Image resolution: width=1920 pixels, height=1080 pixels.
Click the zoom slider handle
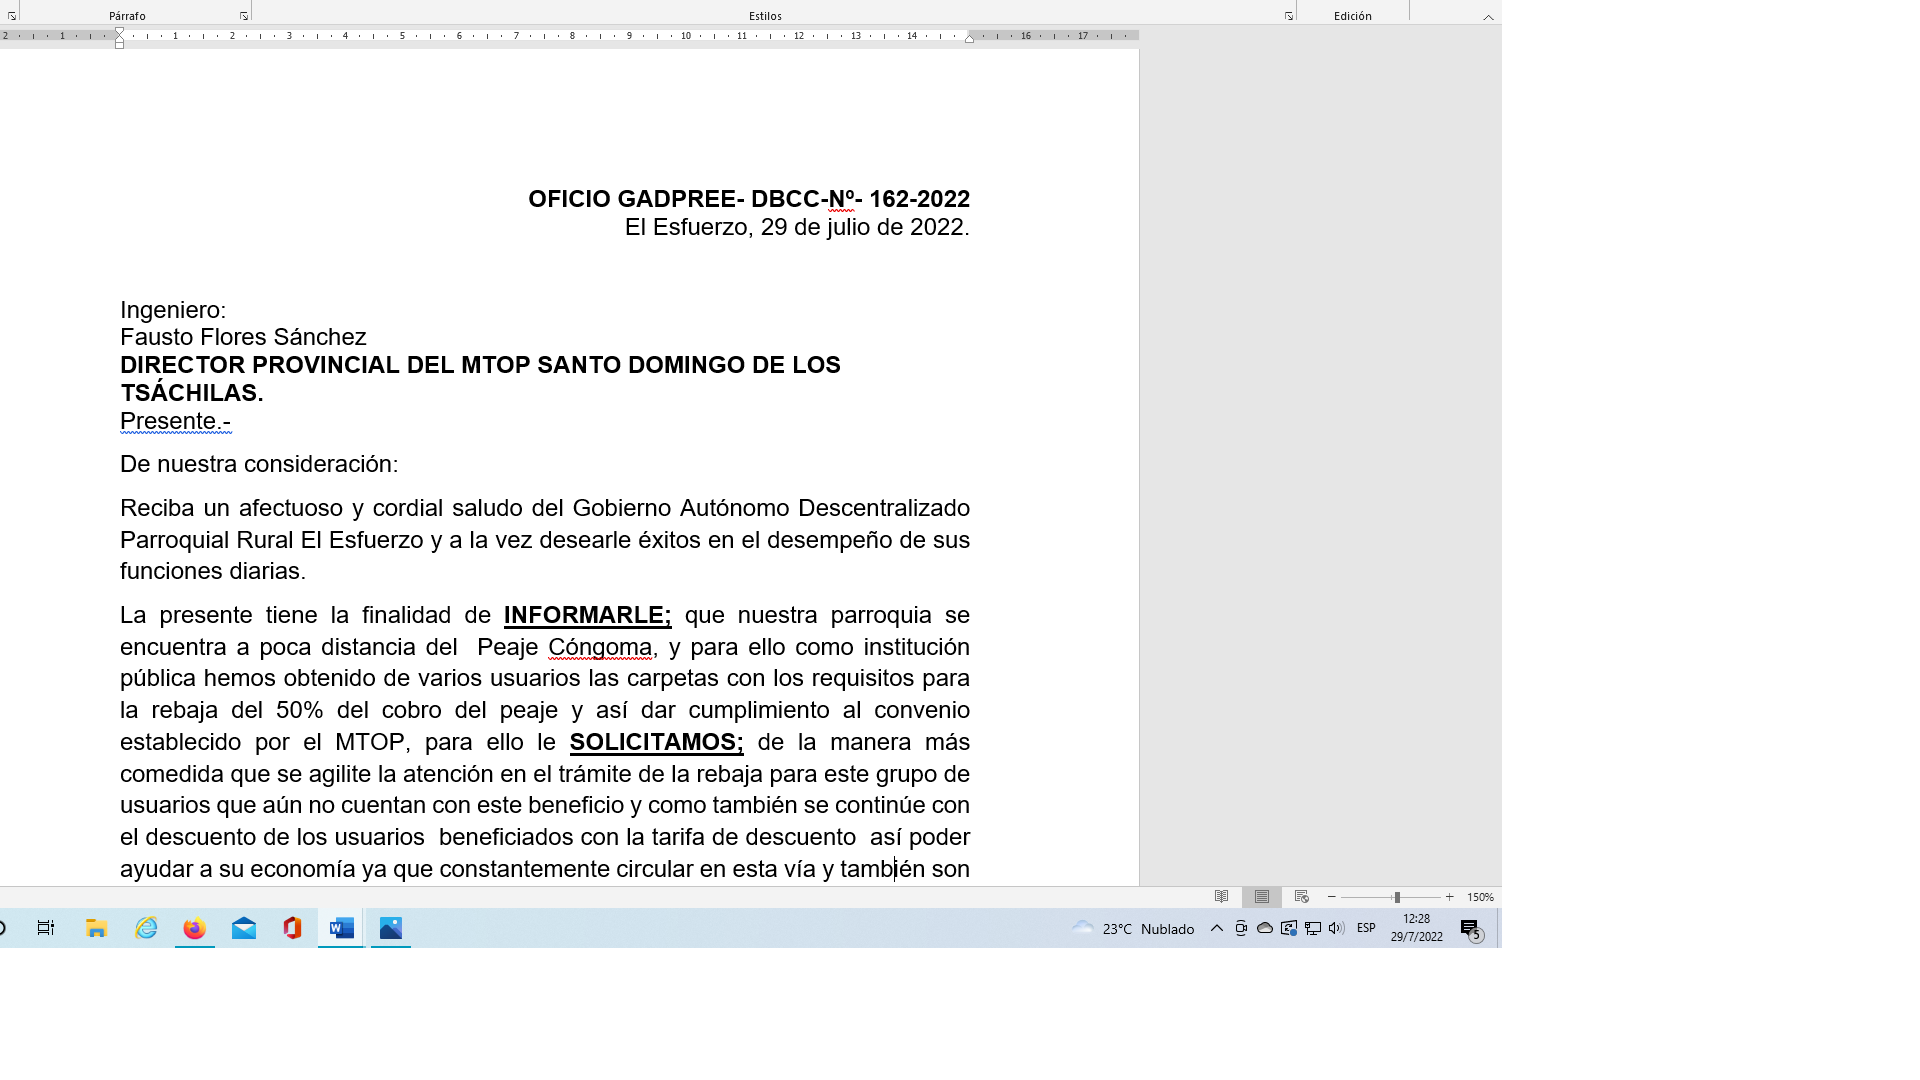pos(1397,897)
